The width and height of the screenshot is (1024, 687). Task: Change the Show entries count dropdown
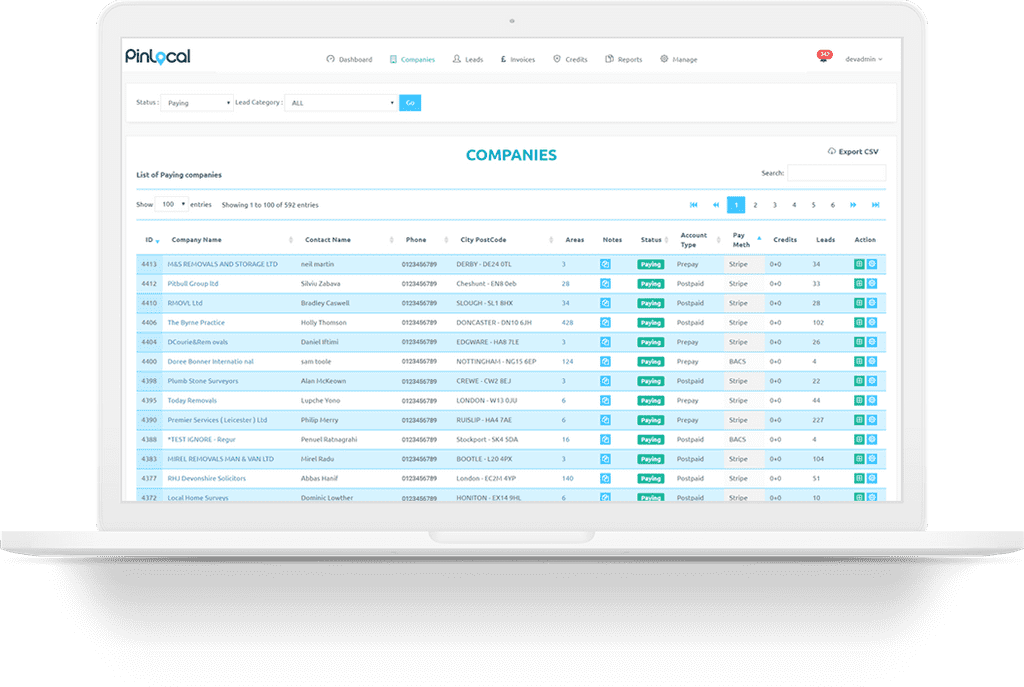(x=171, y=205)
